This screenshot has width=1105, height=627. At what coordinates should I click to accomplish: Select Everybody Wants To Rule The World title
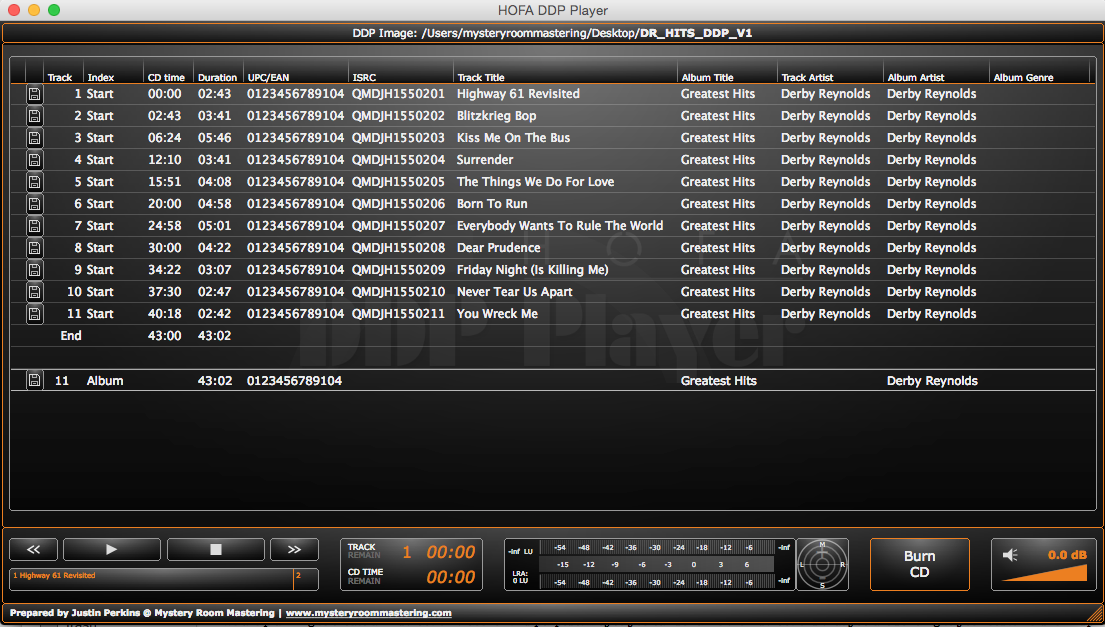(x=560, y=225)
